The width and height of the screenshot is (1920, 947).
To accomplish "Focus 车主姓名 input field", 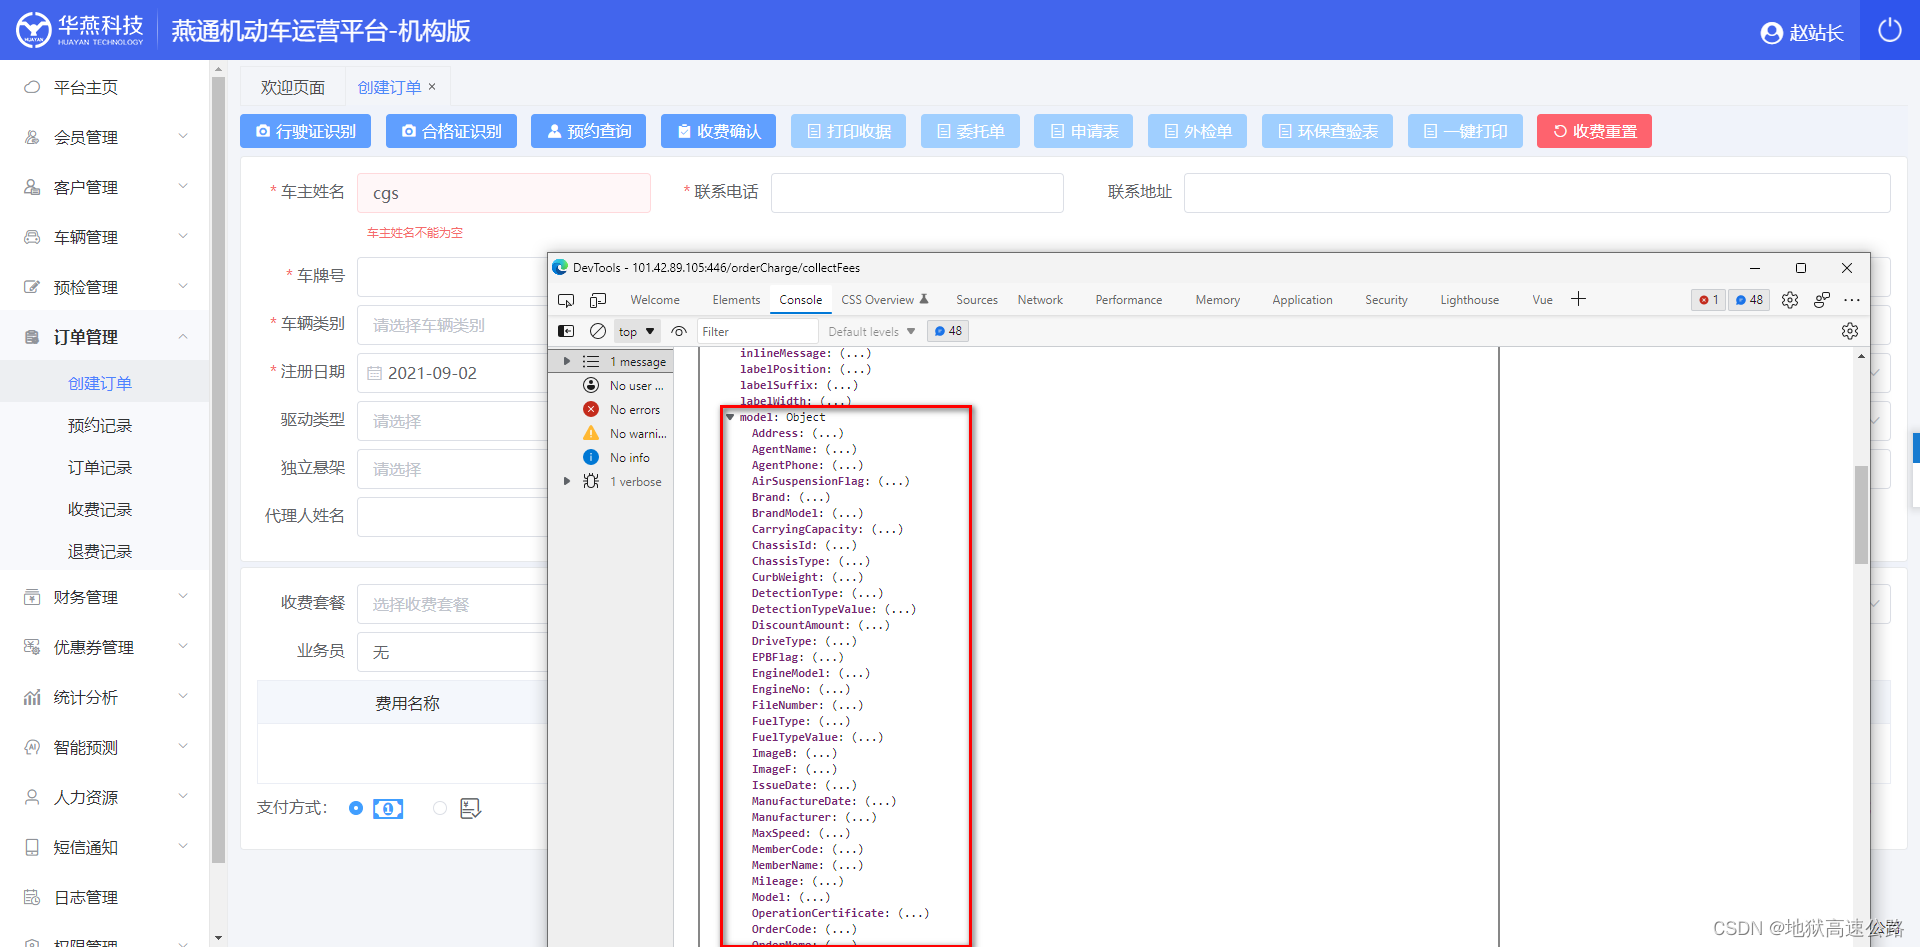I will tap(504, 193).
